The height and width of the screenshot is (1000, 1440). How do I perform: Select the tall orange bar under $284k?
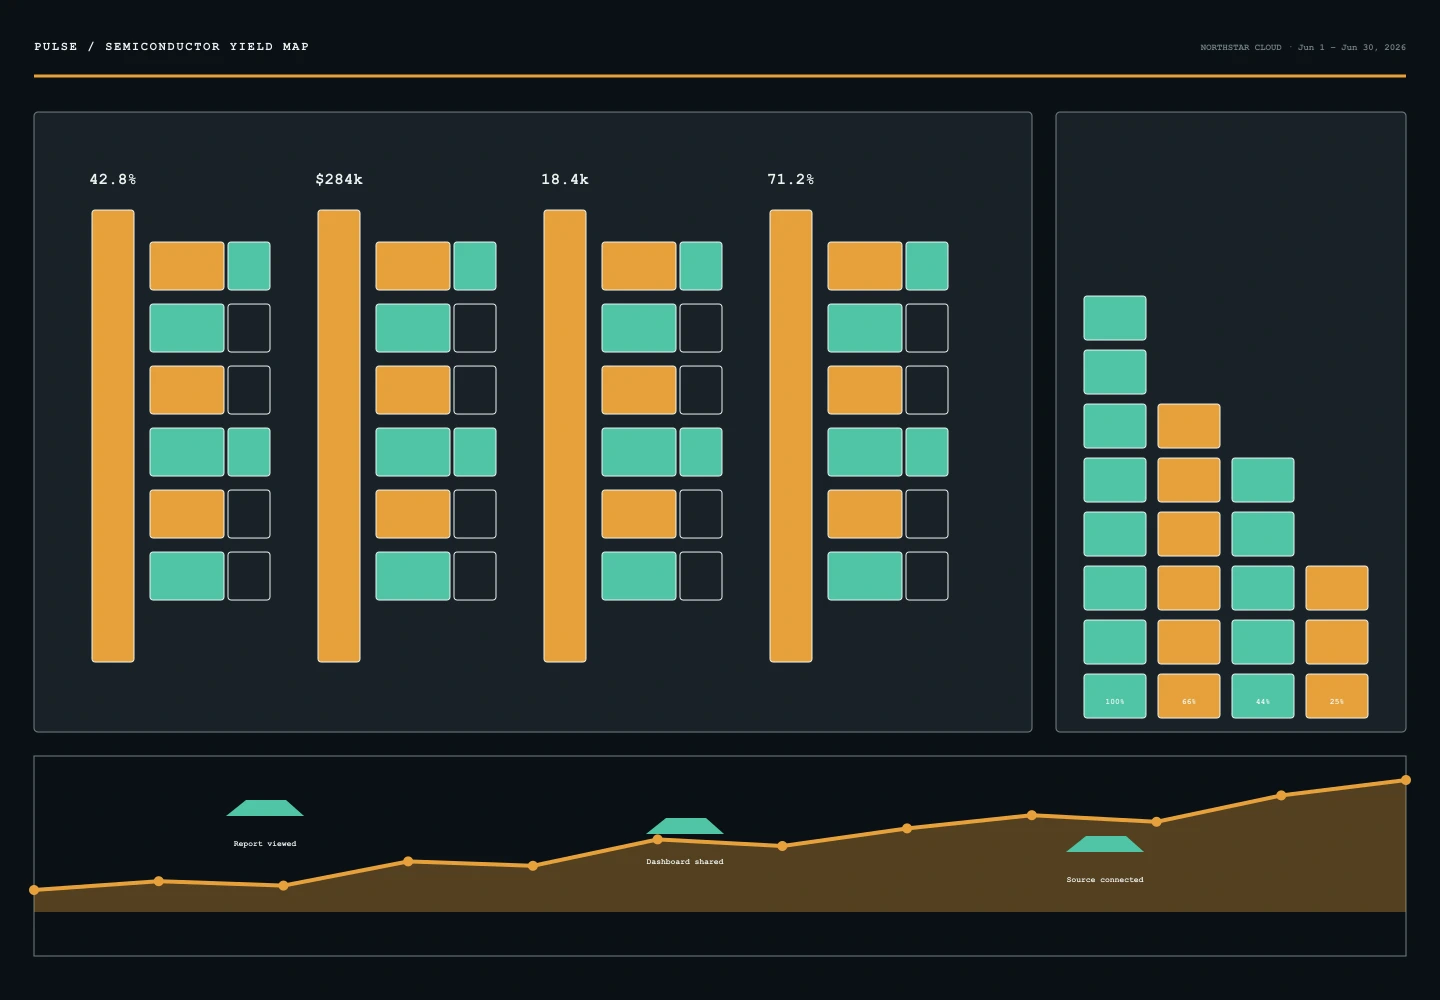pyautogui.click(x=339, y=436)
